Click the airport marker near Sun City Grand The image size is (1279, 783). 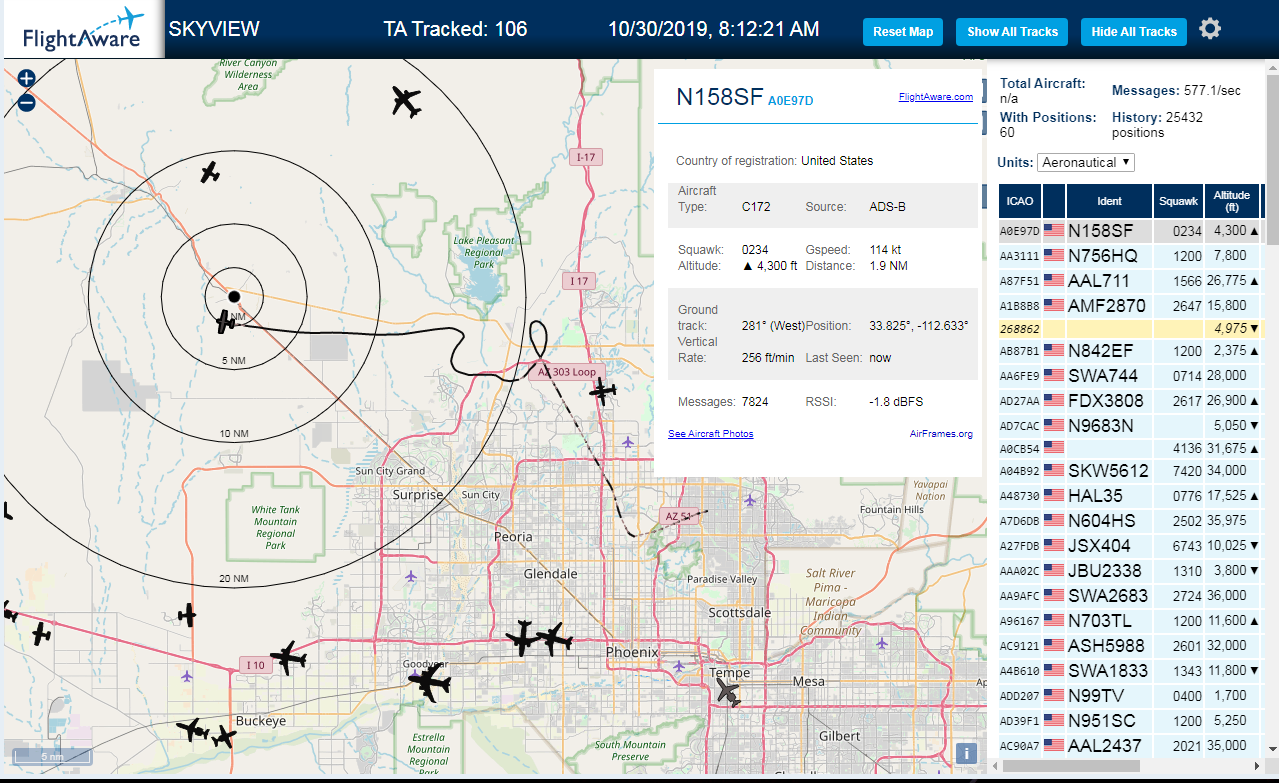(x=410, y=576)
